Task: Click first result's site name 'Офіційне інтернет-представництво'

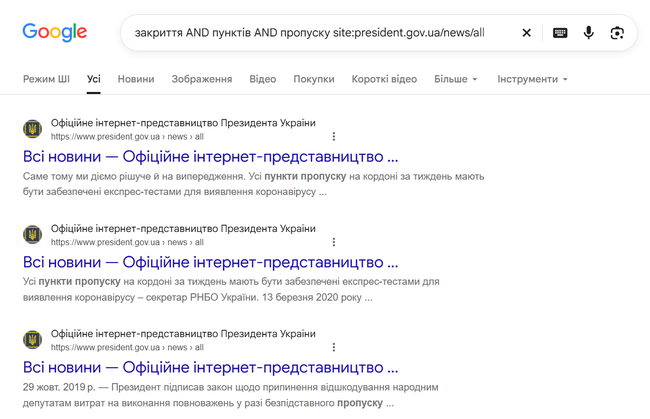Action: [x=183, y=123]
